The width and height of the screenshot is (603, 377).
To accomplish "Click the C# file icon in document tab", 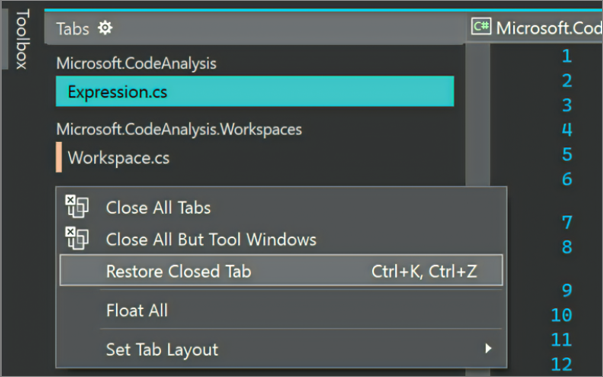I will (481, 27).
